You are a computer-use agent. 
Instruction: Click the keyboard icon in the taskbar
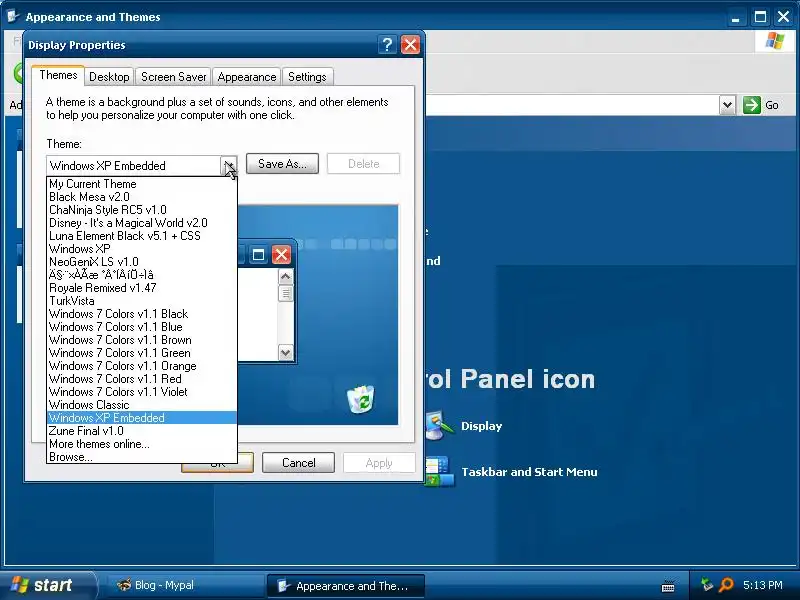668,586
